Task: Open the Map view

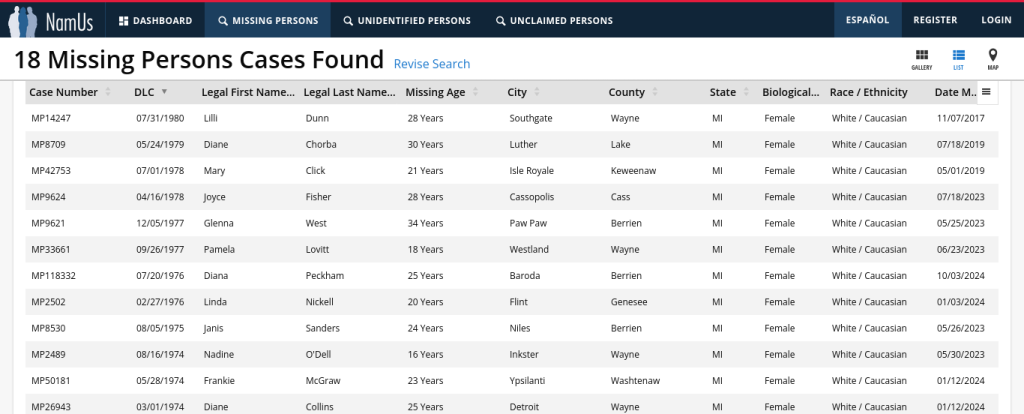Action: [x=992, y=59]
